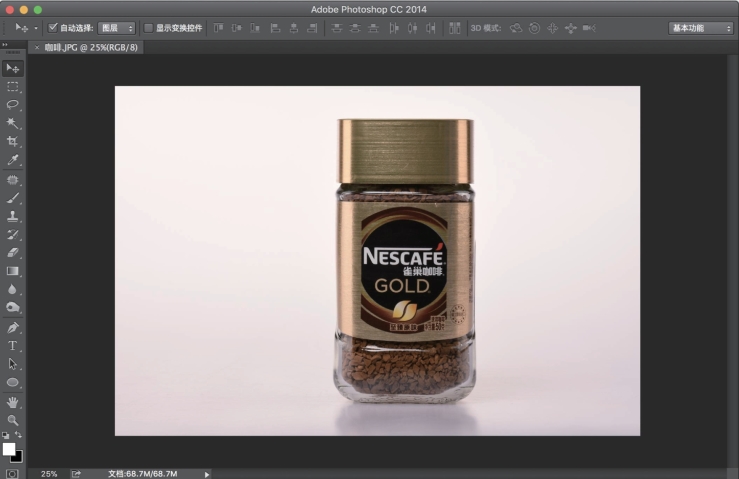This screenshot has width=739, height=479.
Task: Distribute horizontal centers of layers
Action: click(x=412, y=28)
